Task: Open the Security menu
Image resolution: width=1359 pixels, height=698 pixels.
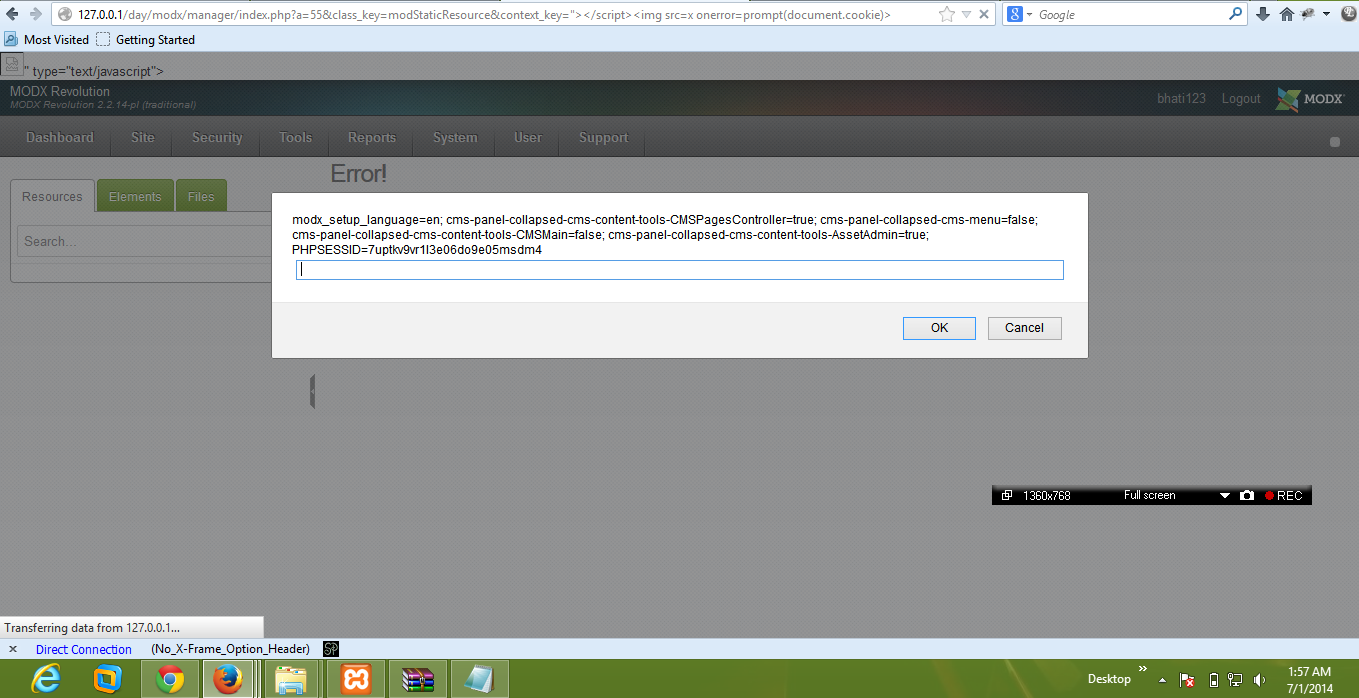Action: click(x=217, y=138)
